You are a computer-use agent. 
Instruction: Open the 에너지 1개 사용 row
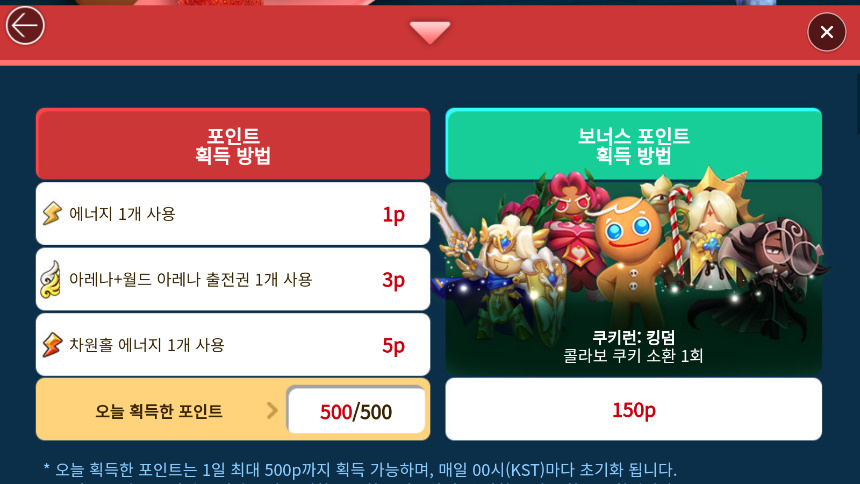click(x=233, y=213)
